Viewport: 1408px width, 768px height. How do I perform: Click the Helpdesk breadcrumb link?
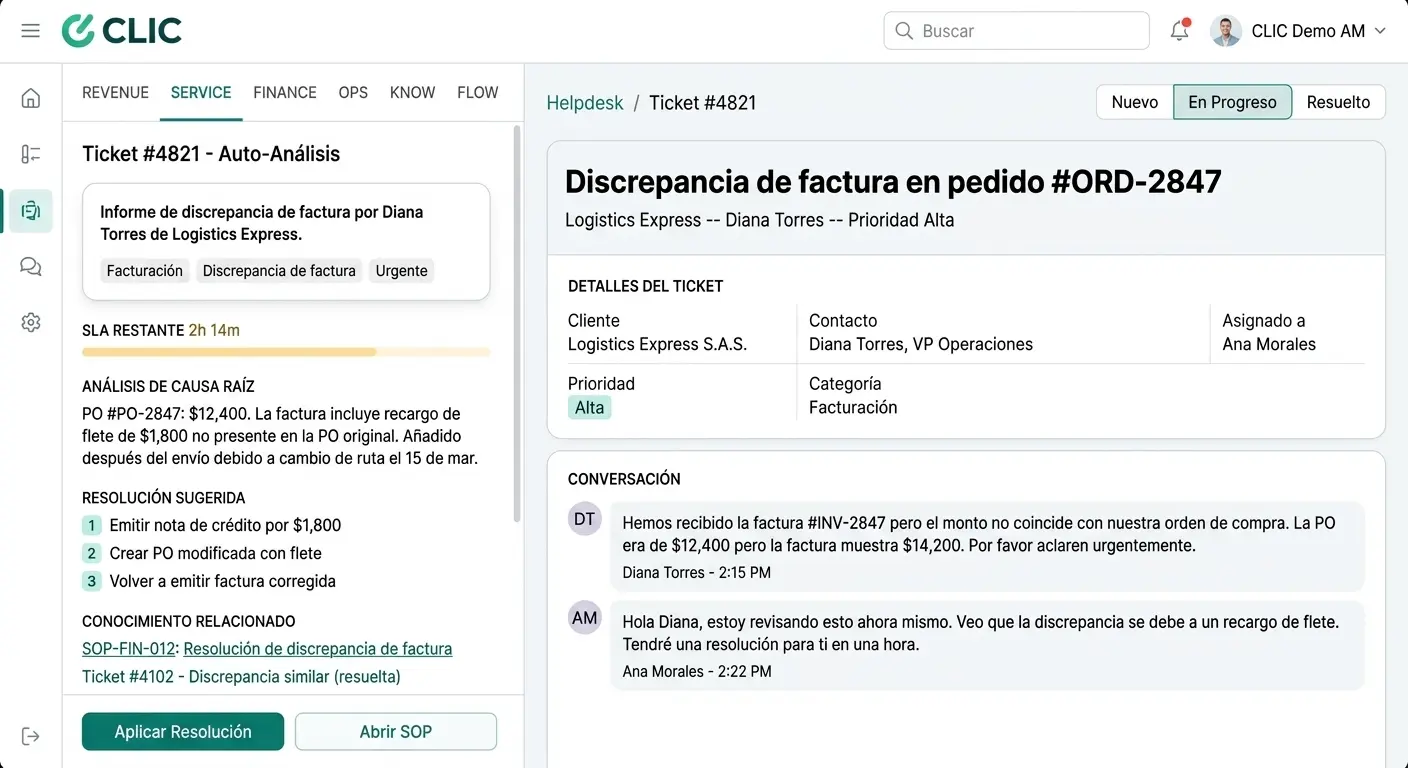(x=585, y=103)
